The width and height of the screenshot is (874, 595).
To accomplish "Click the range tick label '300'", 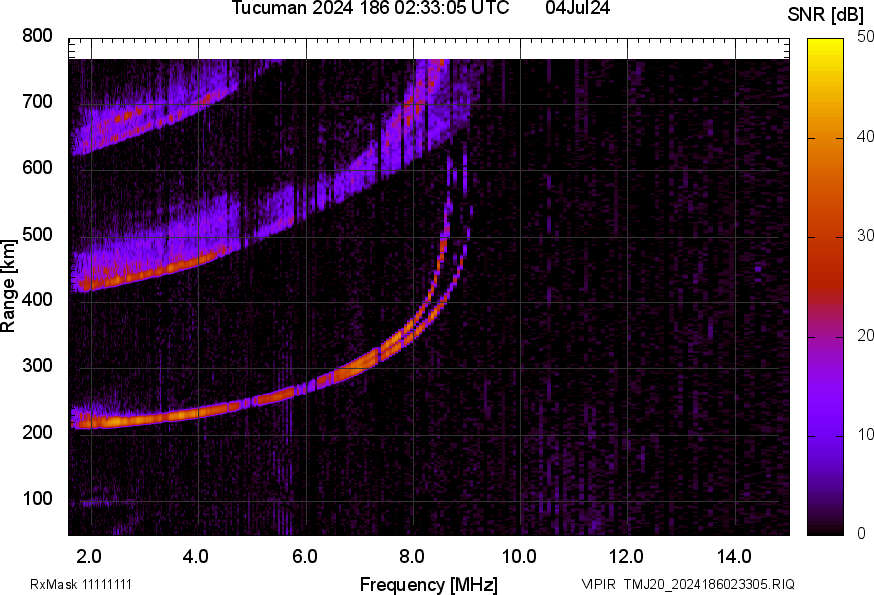I will click(37, 366).
